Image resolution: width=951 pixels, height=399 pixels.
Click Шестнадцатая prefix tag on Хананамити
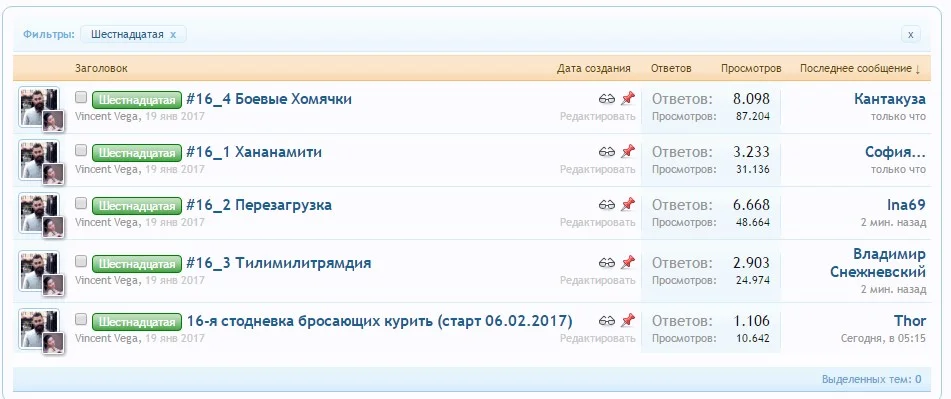coord(137,152)
